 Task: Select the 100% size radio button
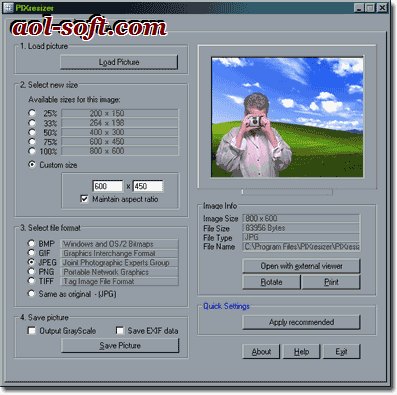tap(32, 151)
